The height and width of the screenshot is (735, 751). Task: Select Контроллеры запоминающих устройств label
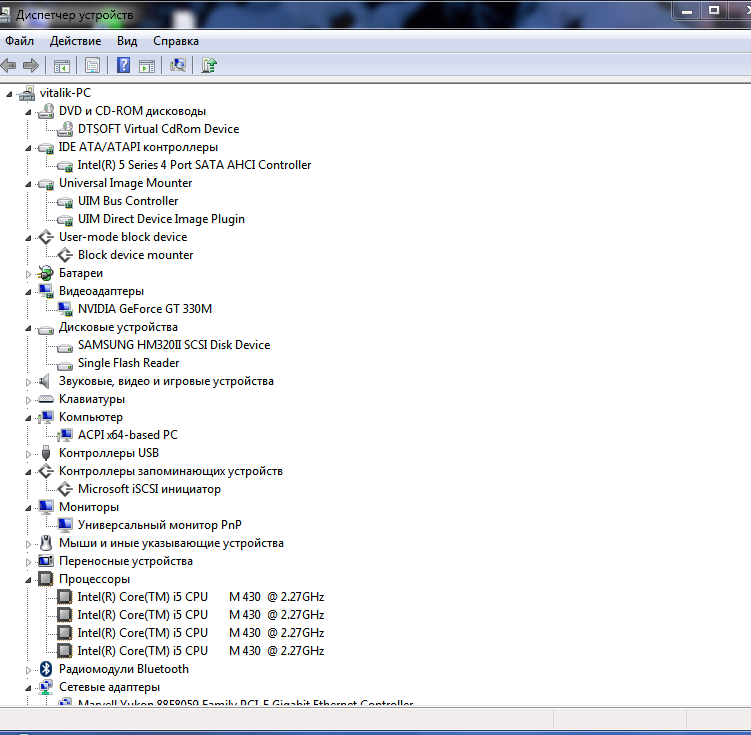point(171,471)
